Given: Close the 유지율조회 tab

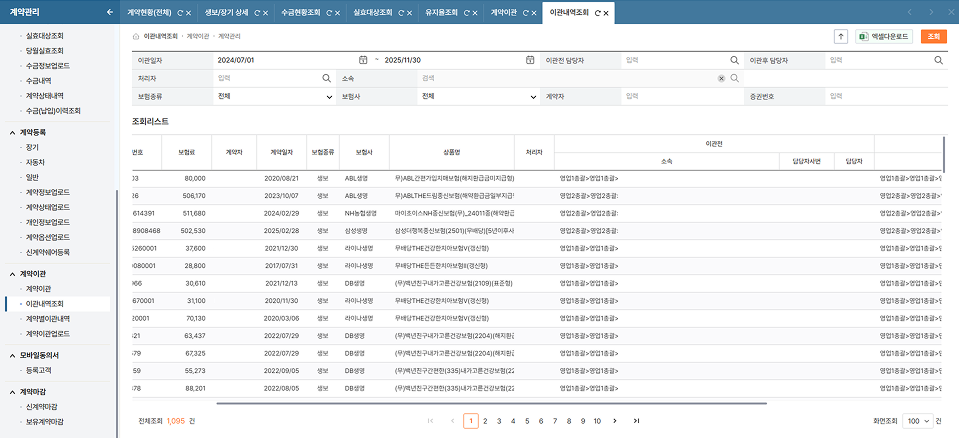Looking at the screenshot, I should [477, 12].
